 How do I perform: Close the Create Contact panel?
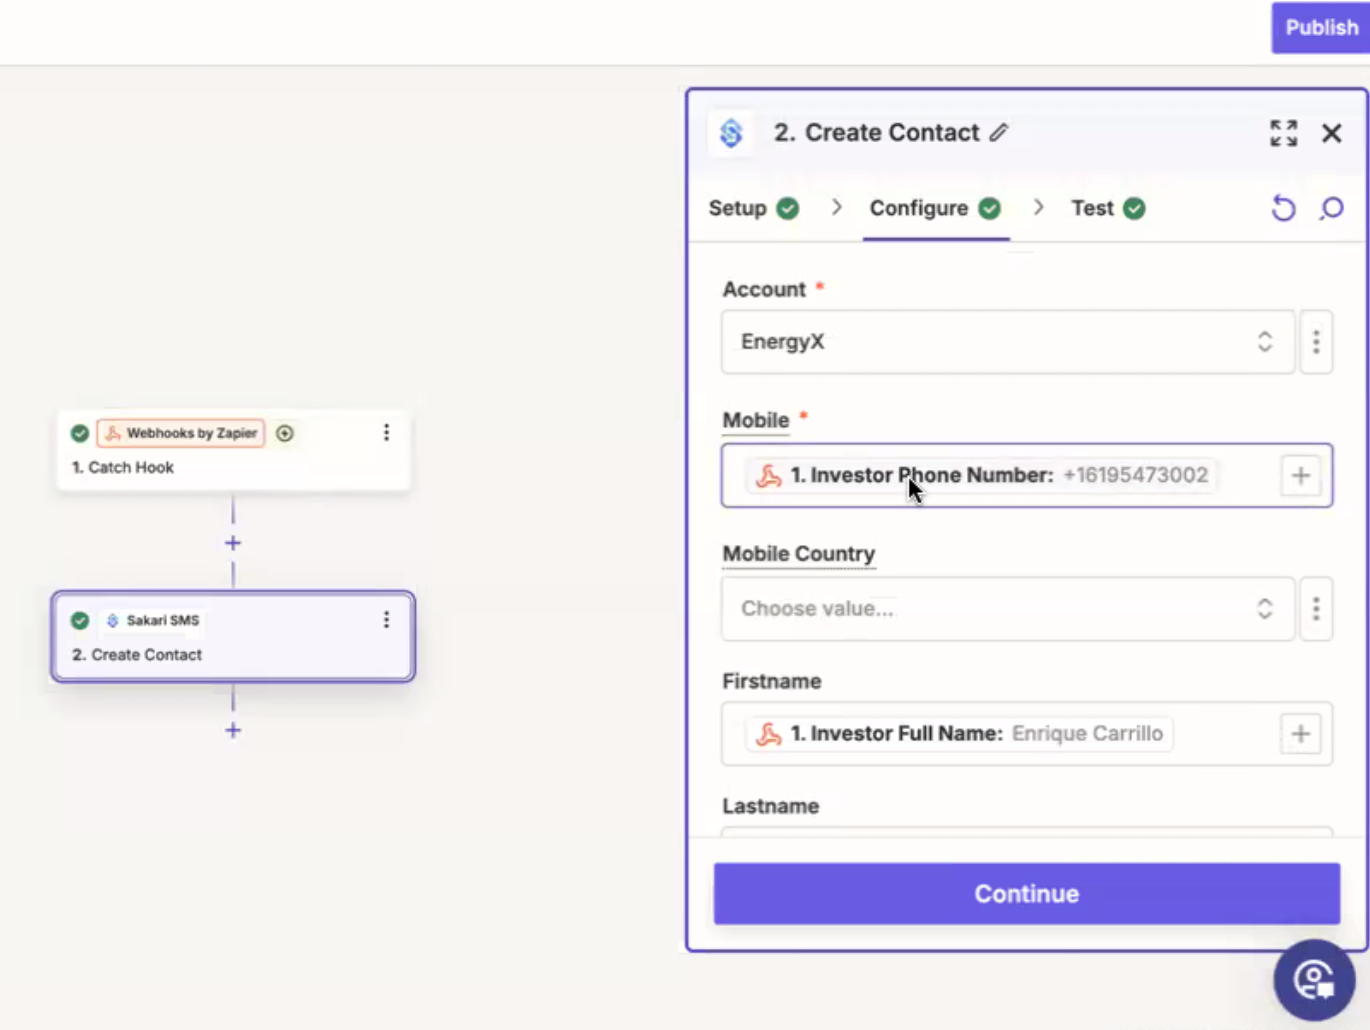(x=1332, y=133)
